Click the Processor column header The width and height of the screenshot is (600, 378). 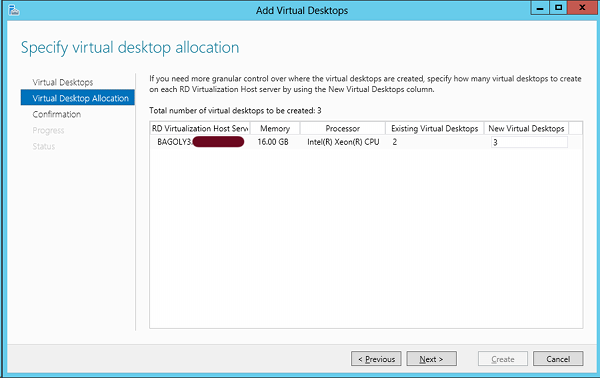point(342,129)
